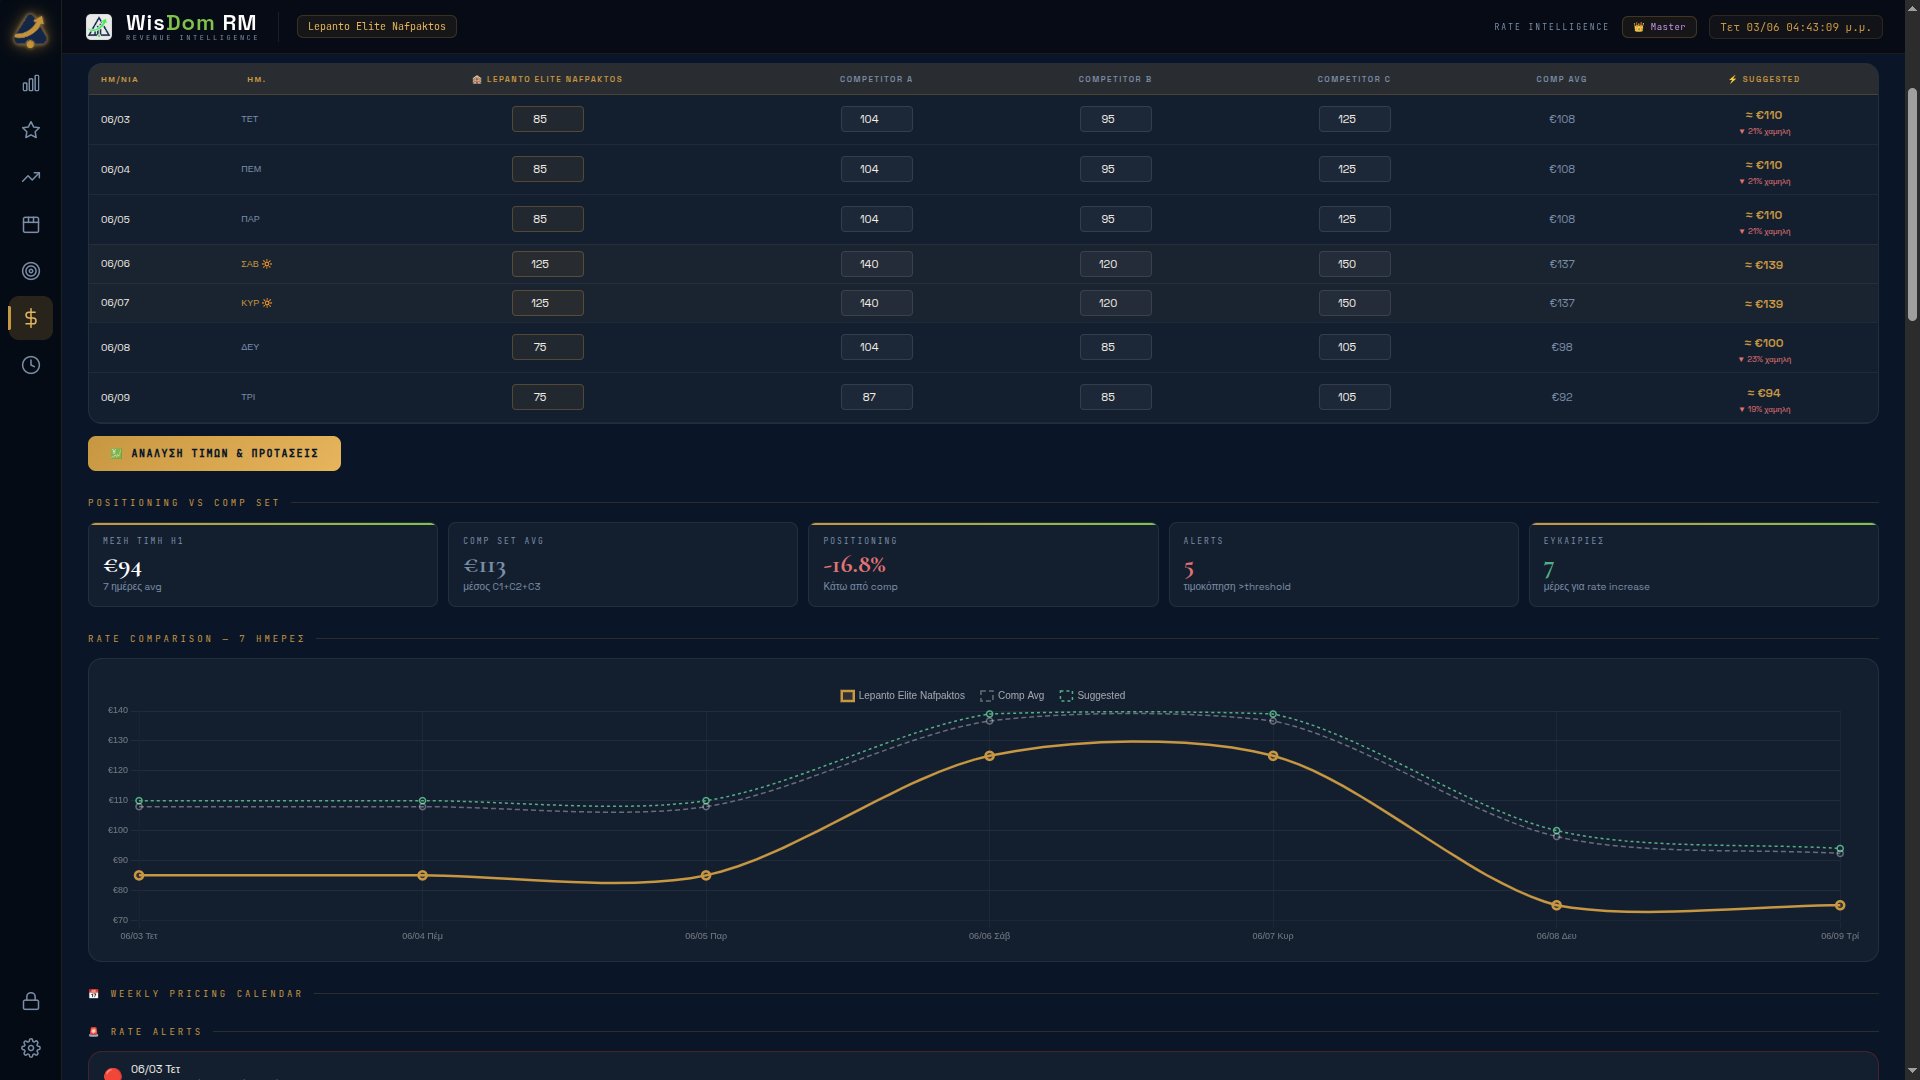The width and height of the screenshot is (1920, 1080).
Task: Edit Competitor B rate for 06/07
Action: coord(1116,303)
